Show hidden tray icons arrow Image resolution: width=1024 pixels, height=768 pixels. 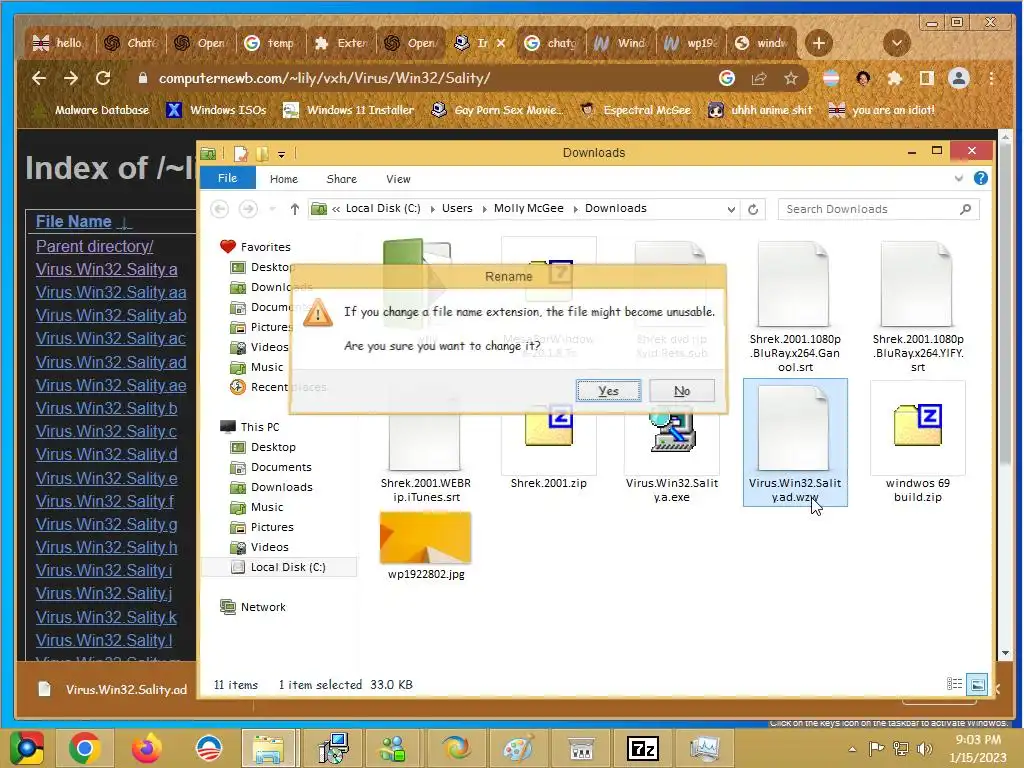pos(852,749)
